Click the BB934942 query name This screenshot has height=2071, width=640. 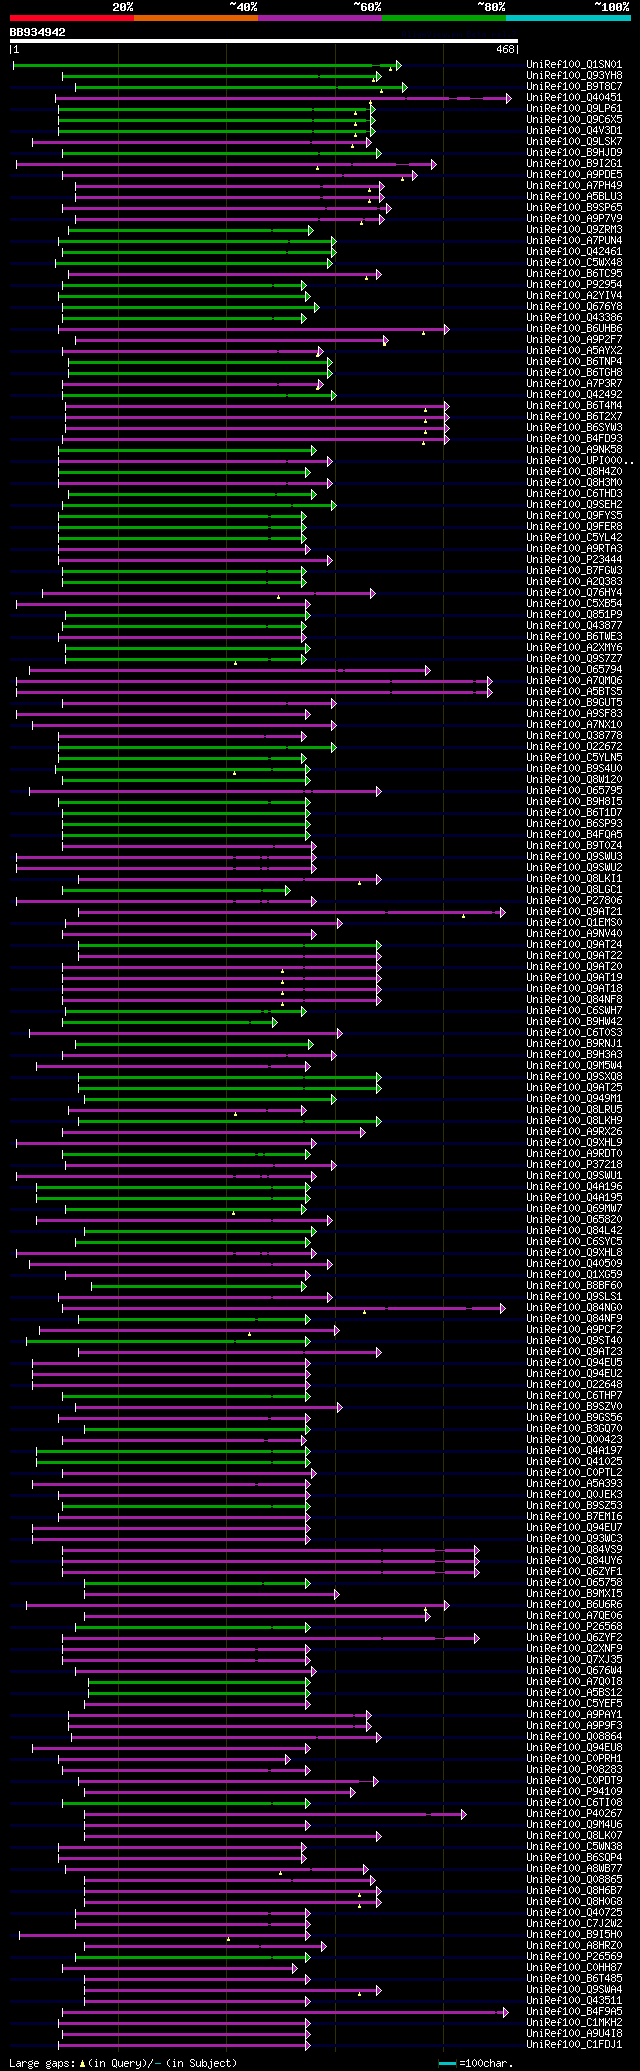38,32
